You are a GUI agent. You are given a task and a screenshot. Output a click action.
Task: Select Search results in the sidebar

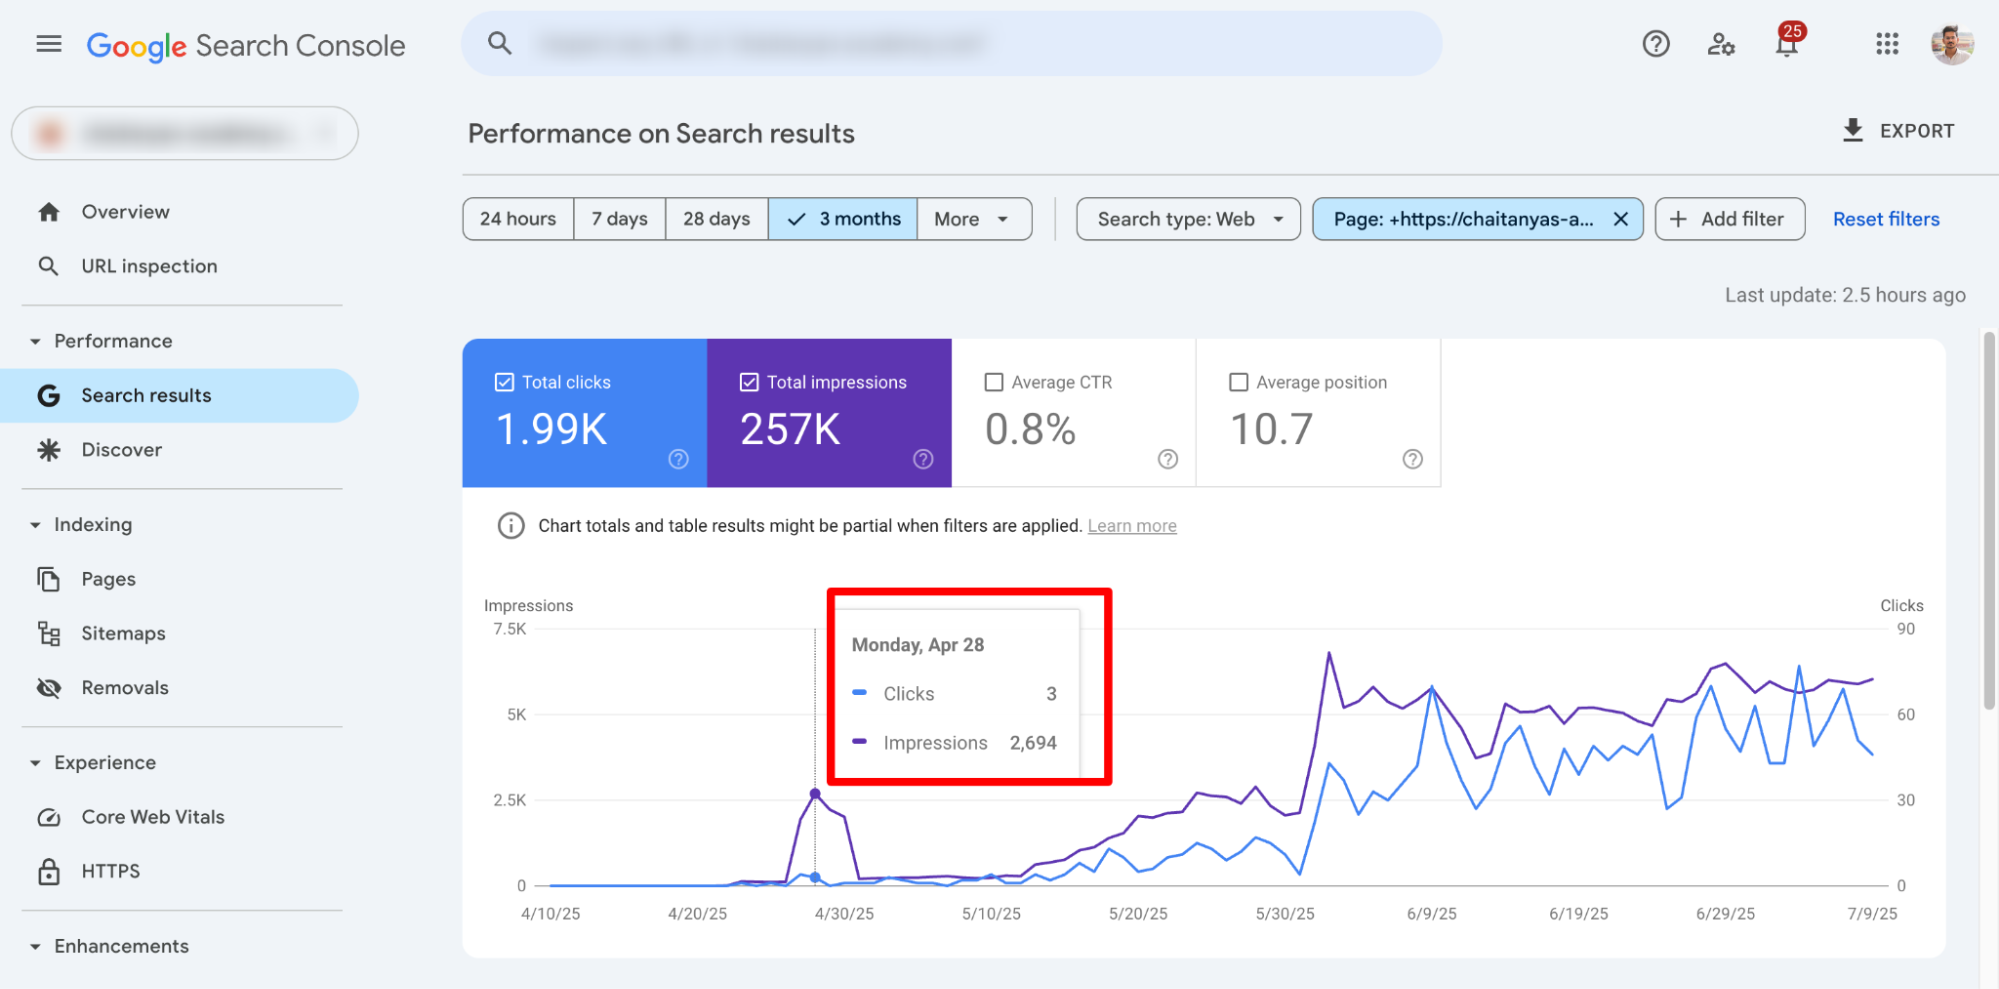pos(146,394)
